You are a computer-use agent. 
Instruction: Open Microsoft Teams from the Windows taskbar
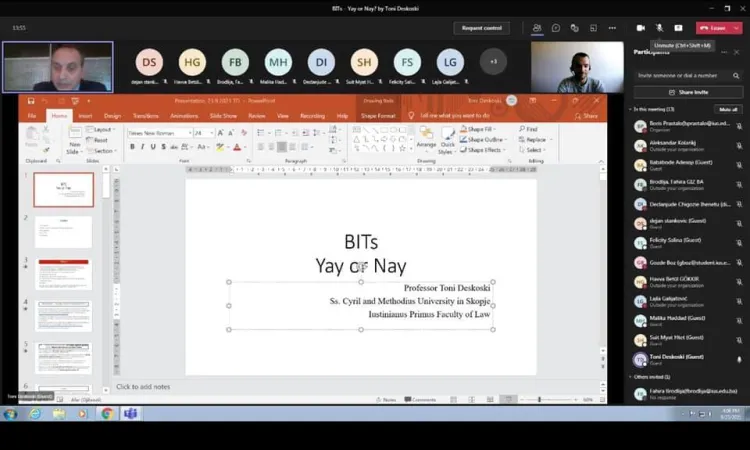coord(129,414)
